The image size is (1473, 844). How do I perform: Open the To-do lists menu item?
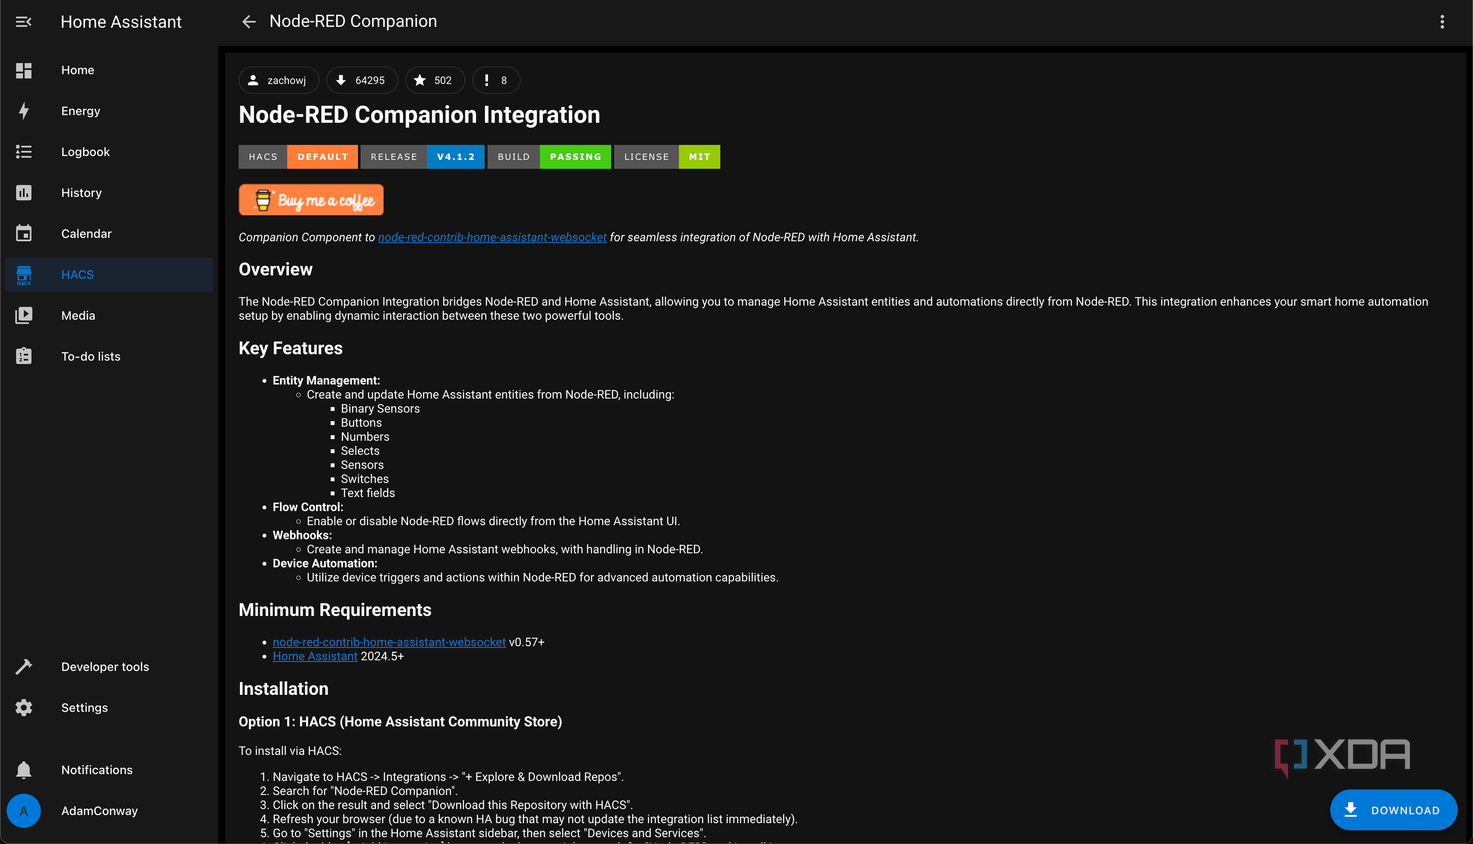point(109,356)
